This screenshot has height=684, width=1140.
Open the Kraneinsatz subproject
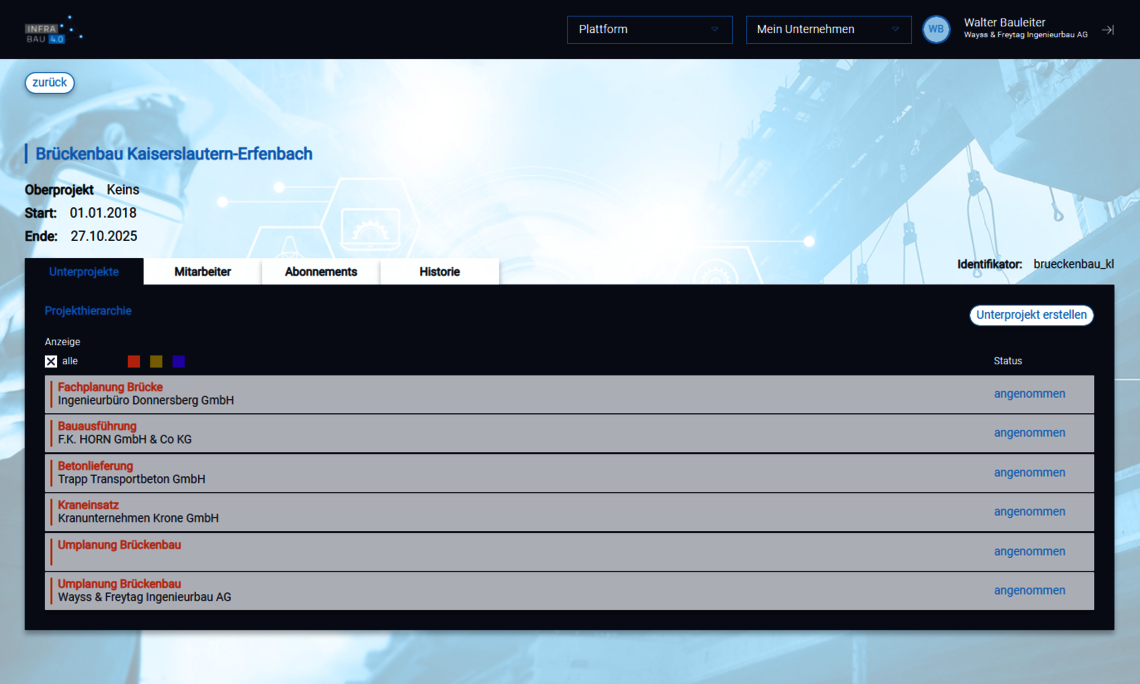pyautogui.click(x=569, y=512)
